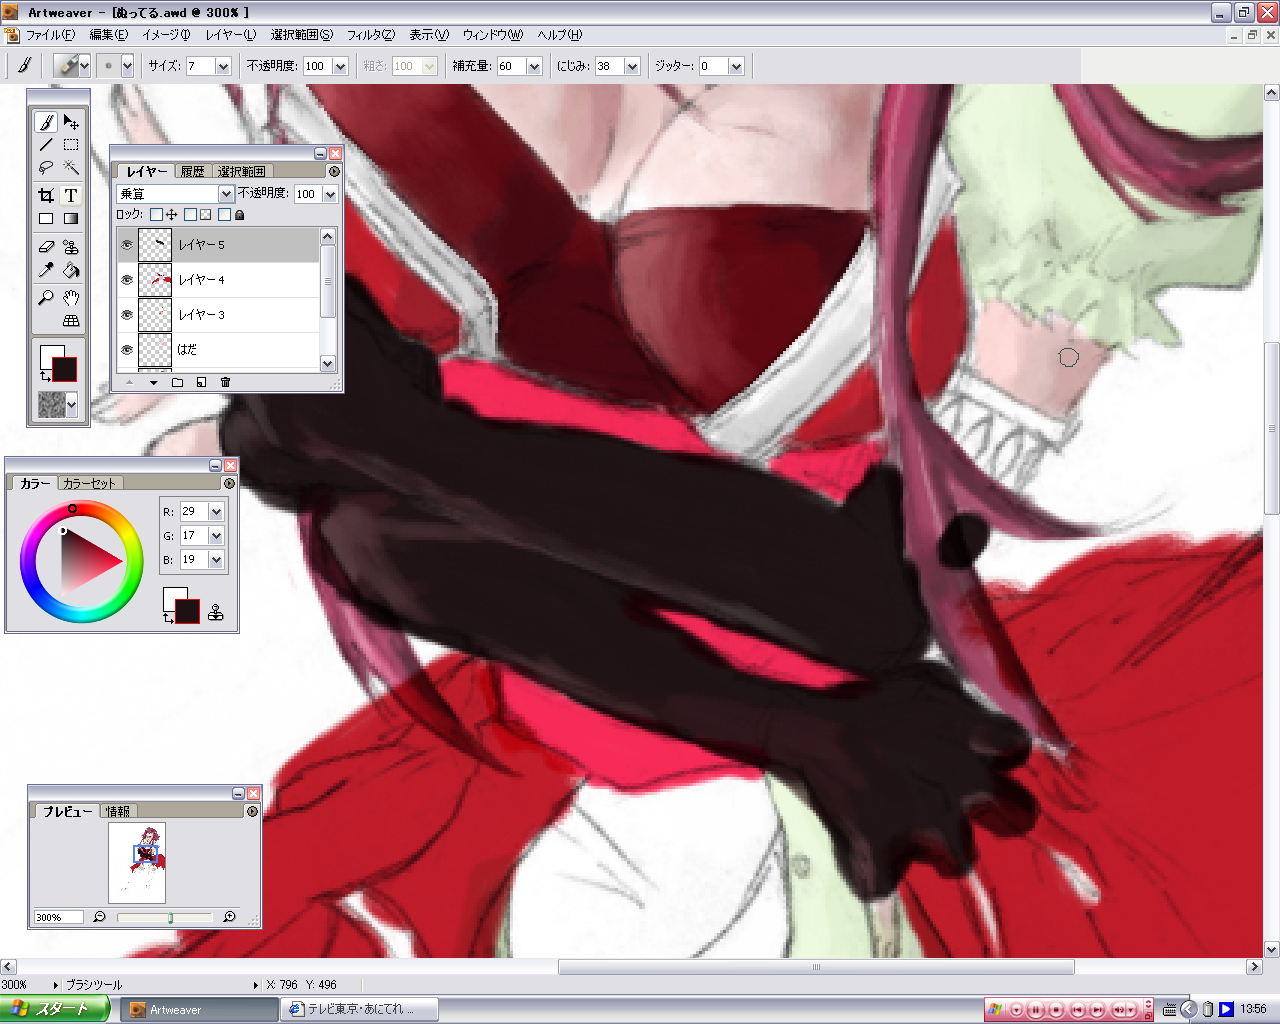Expand the toolbar 不透明度 opacity dropdown
Image resolution: width=1280 pixels, height=1024 pixels.
340,66
